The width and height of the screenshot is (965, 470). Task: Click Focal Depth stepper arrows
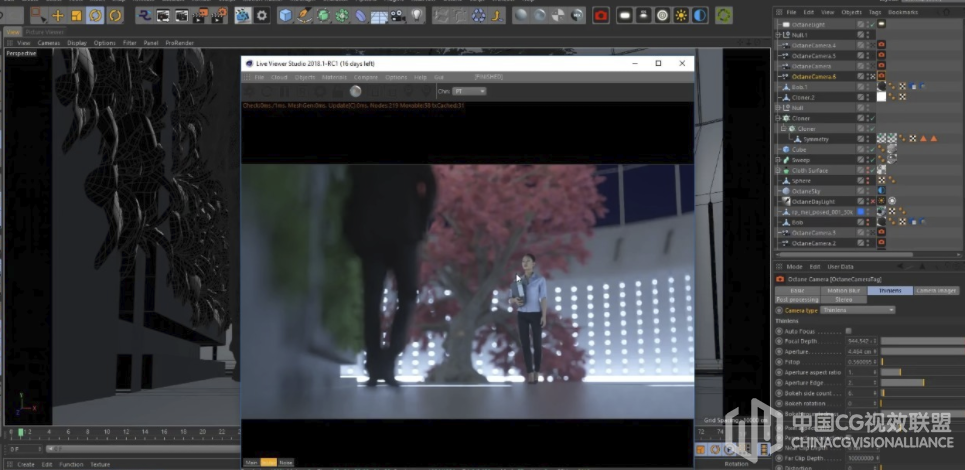pos(875,341)
